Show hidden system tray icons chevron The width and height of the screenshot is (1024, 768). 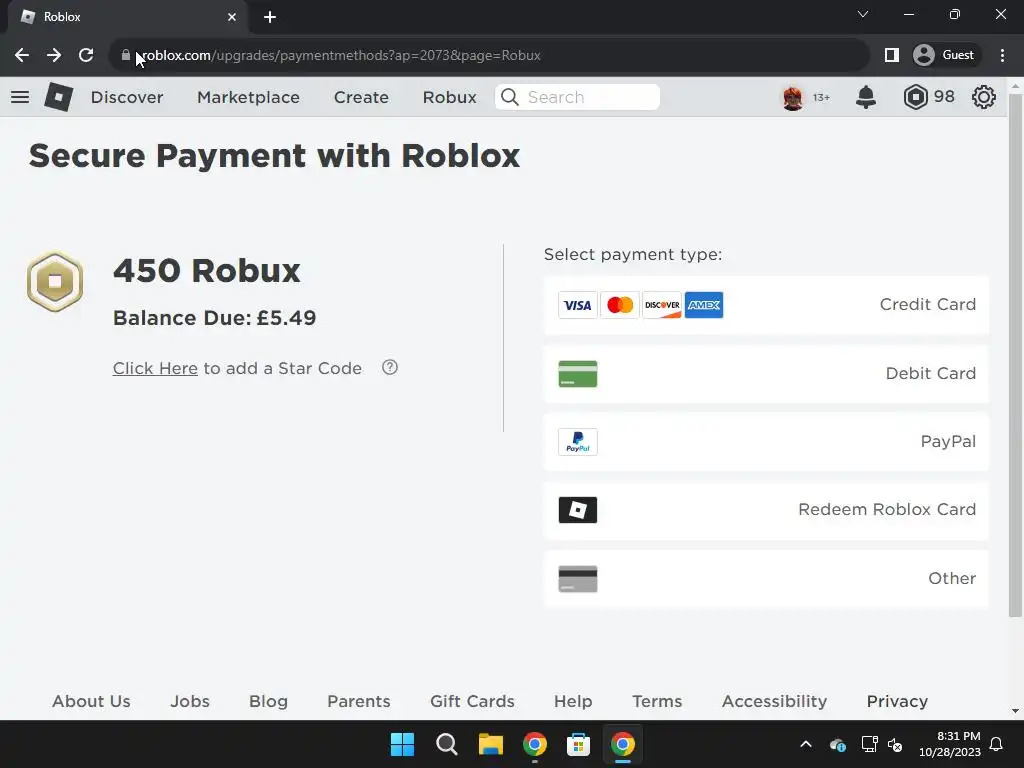806,744
